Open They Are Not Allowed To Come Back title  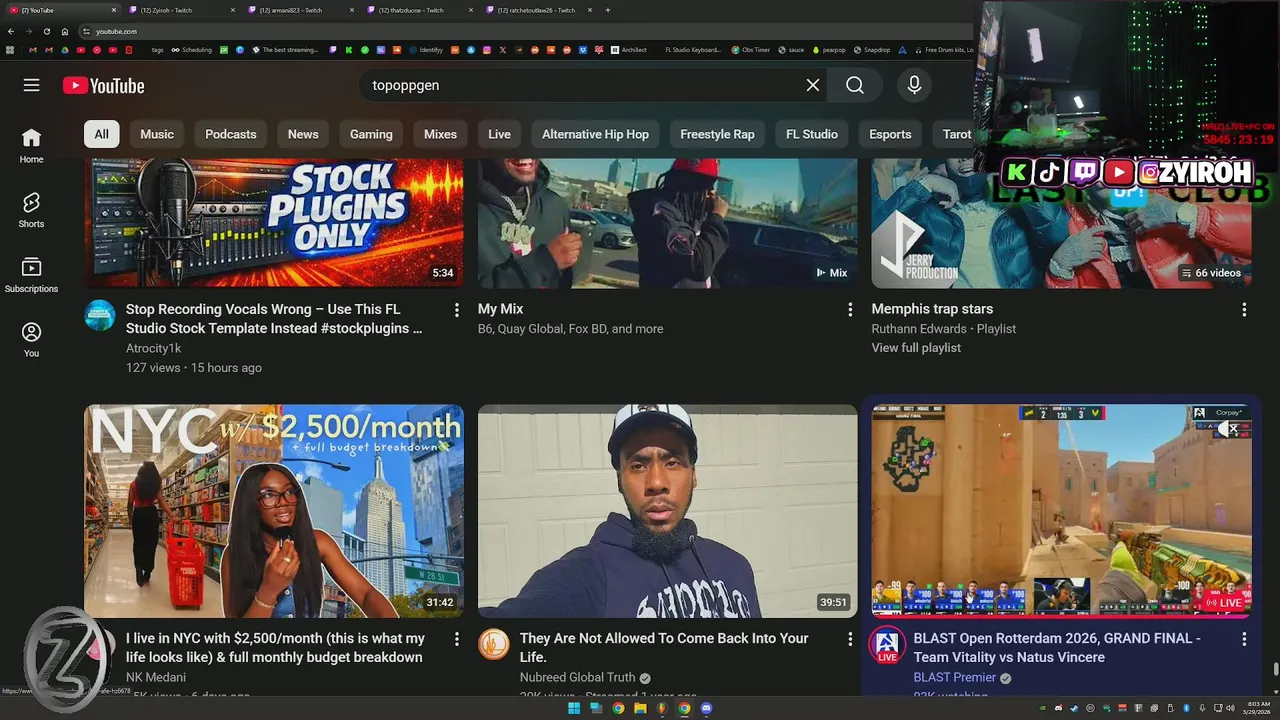coord(664,648)
